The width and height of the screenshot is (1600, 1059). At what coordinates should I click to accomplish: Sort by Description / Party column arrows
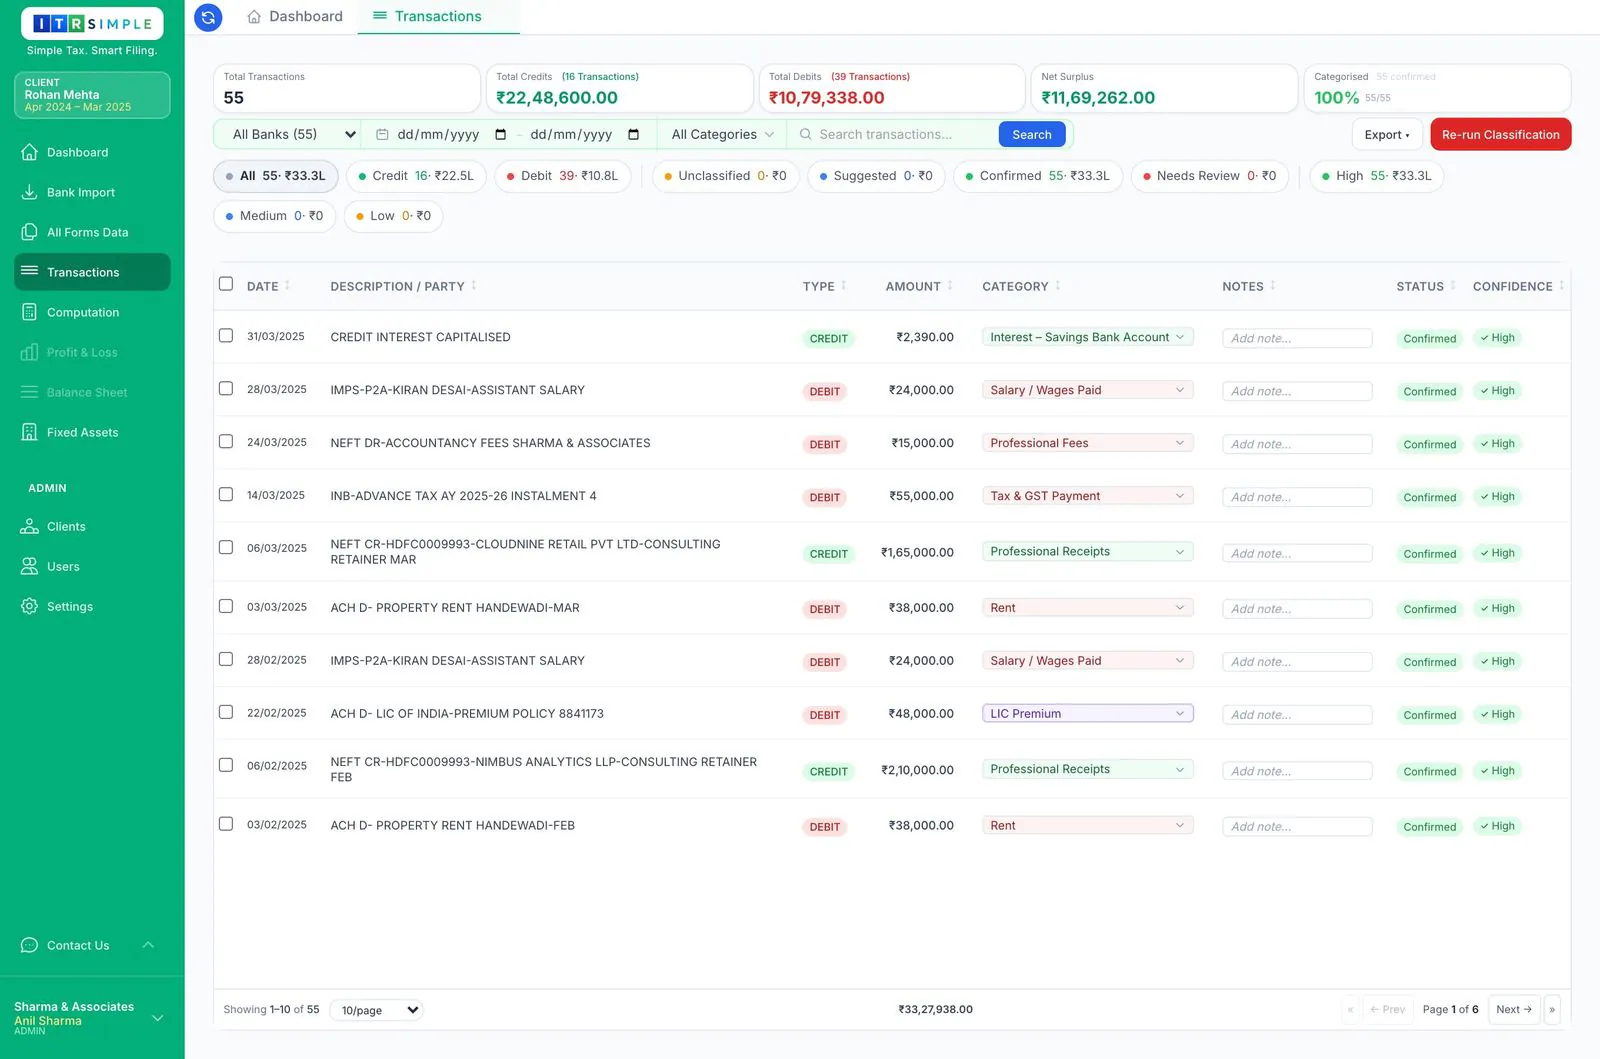point(474,286)
